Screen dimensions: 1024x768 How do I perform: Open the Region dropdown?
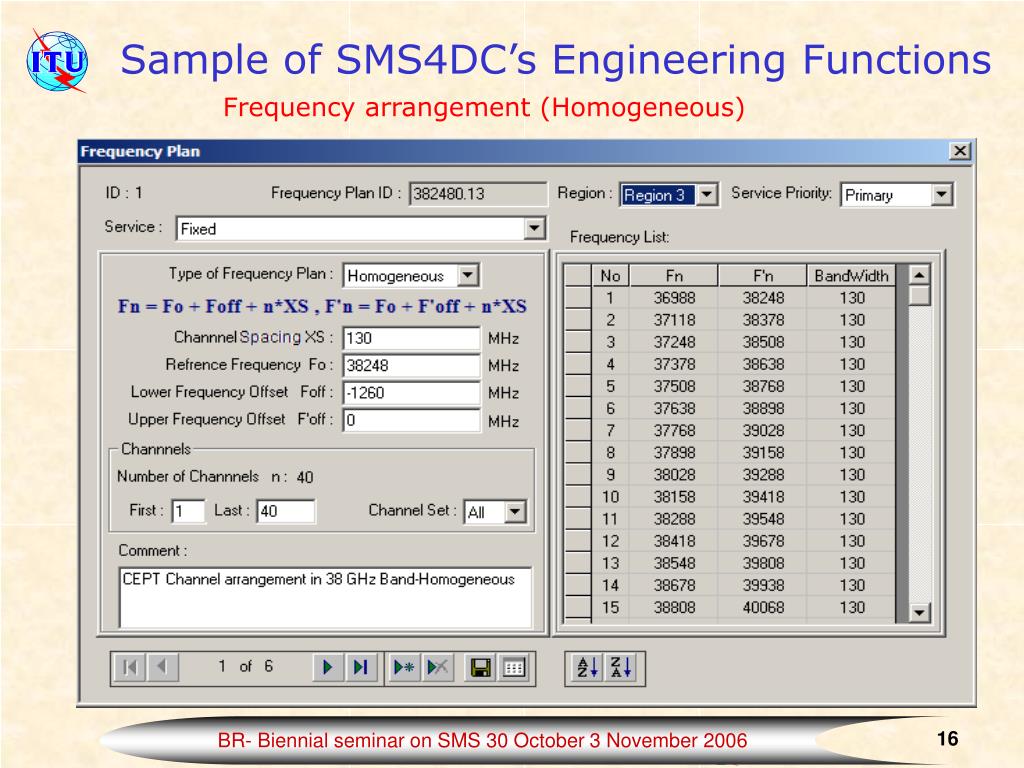[x=707, y=195]
